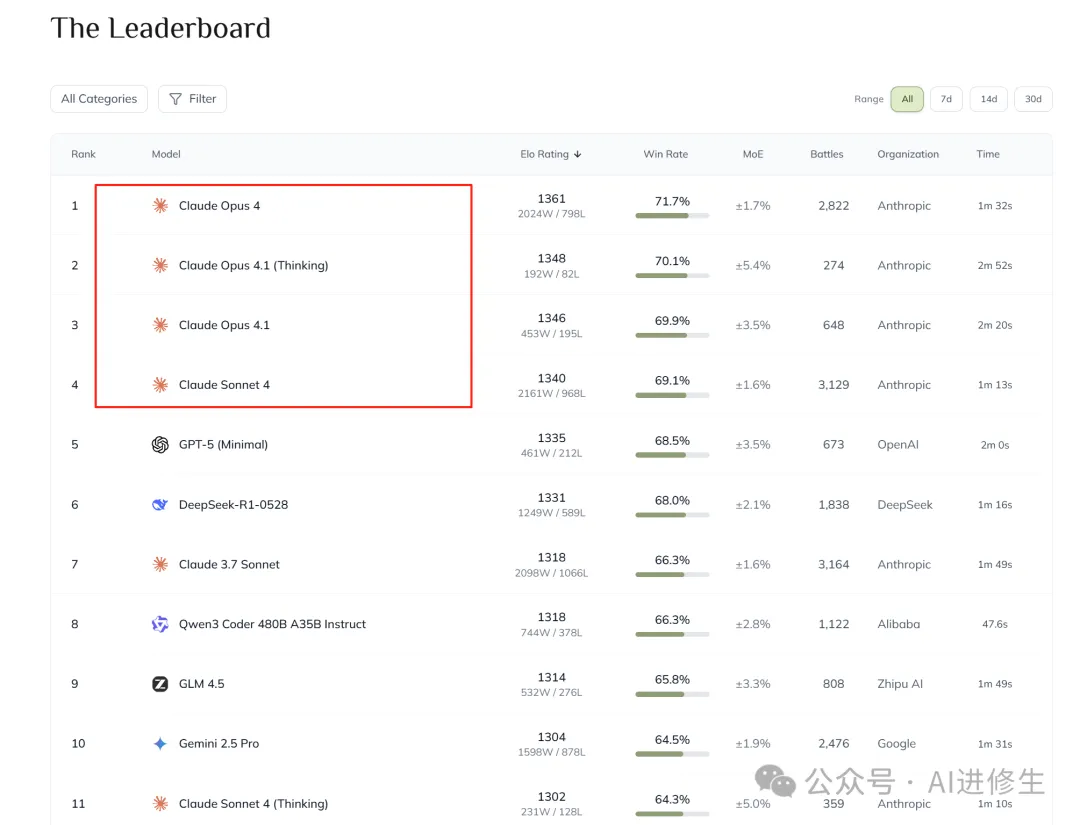Click the MoE column header
The width and height of the screenshot is (1080, 825).
[x=753, y=154]
